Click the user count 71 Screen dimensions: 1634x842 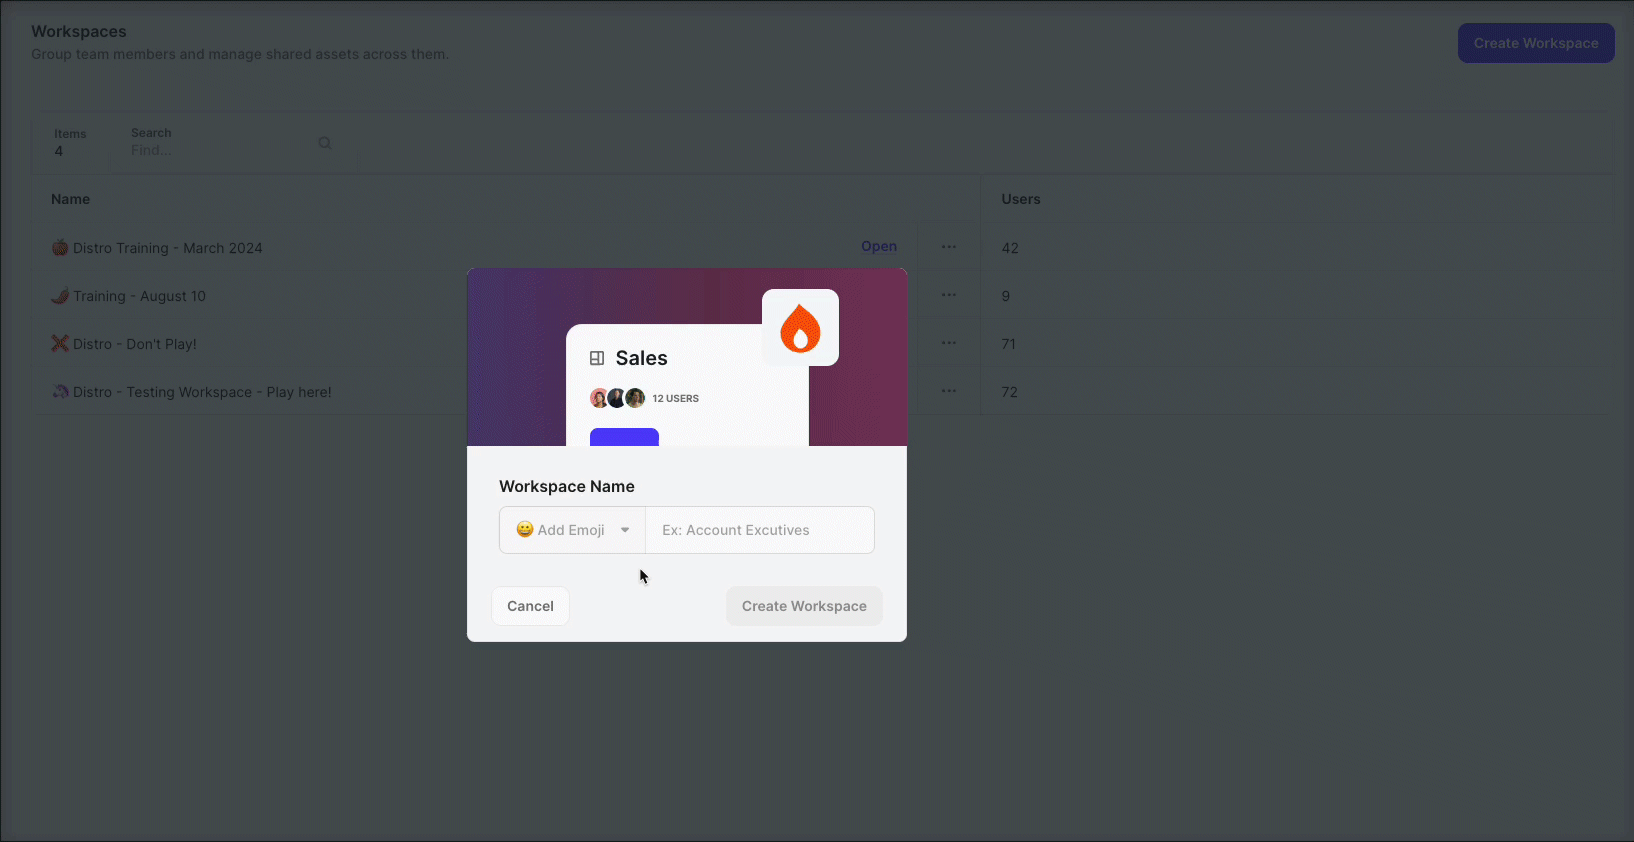click(x=1009, y=344)
